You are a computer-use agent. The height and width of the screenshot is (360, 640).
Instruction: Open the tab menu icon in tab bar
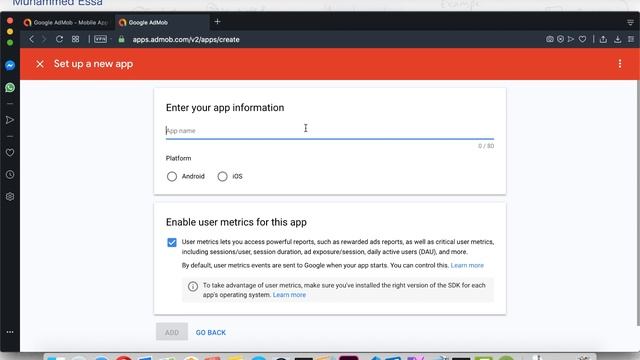point(631,22)
